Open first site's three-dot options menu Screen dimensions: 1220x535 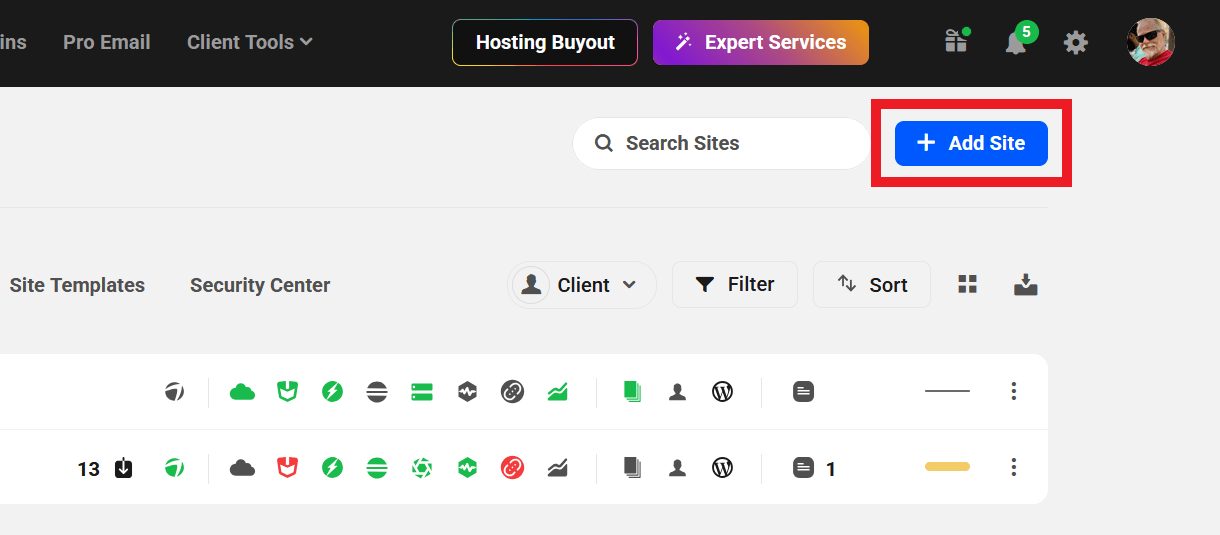click(x=1013, y=391)
